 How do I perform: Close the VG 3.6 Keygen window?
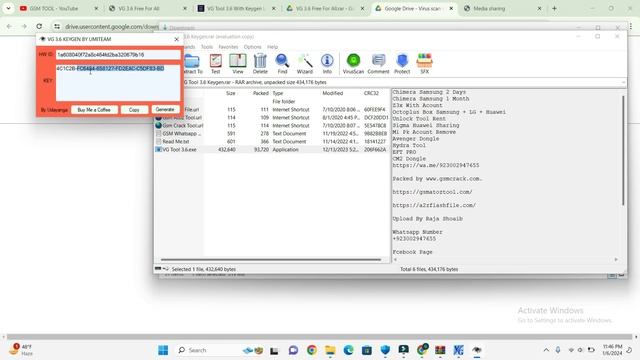176,39
